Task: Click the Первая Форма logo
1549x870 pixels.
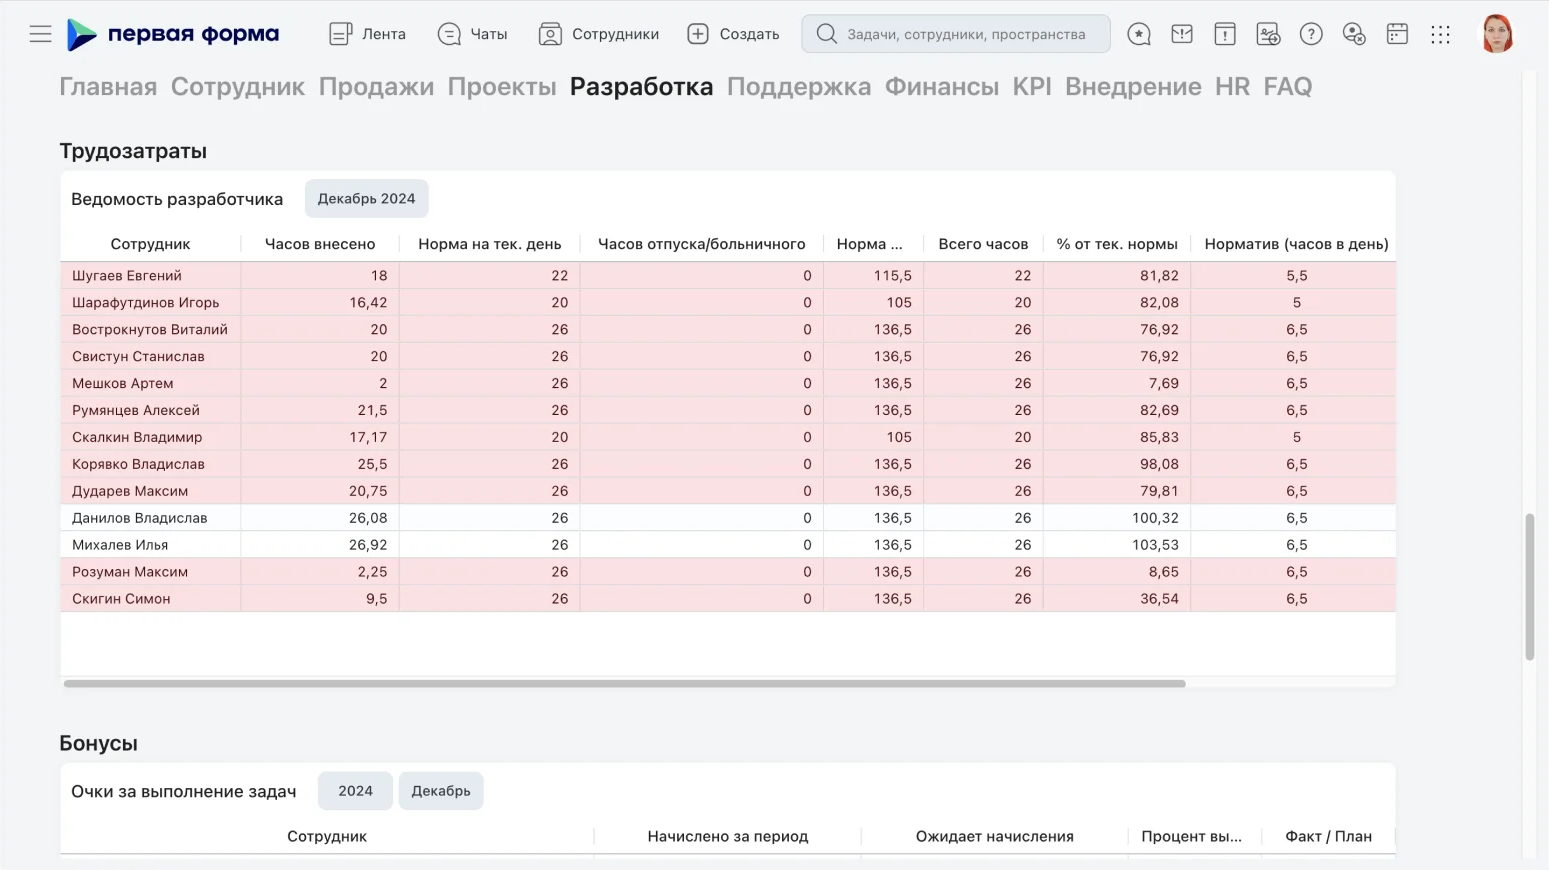Action: (x=173, y=34)
